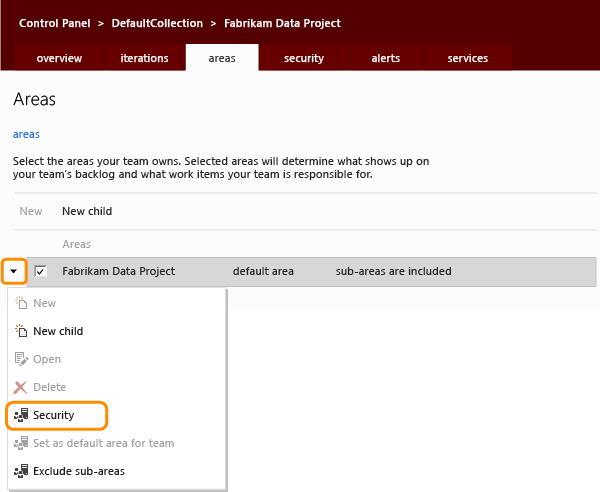This screenshot has width=600, height=492.
Task: Go to the alerts tab
Action: (x=386, y=58)
